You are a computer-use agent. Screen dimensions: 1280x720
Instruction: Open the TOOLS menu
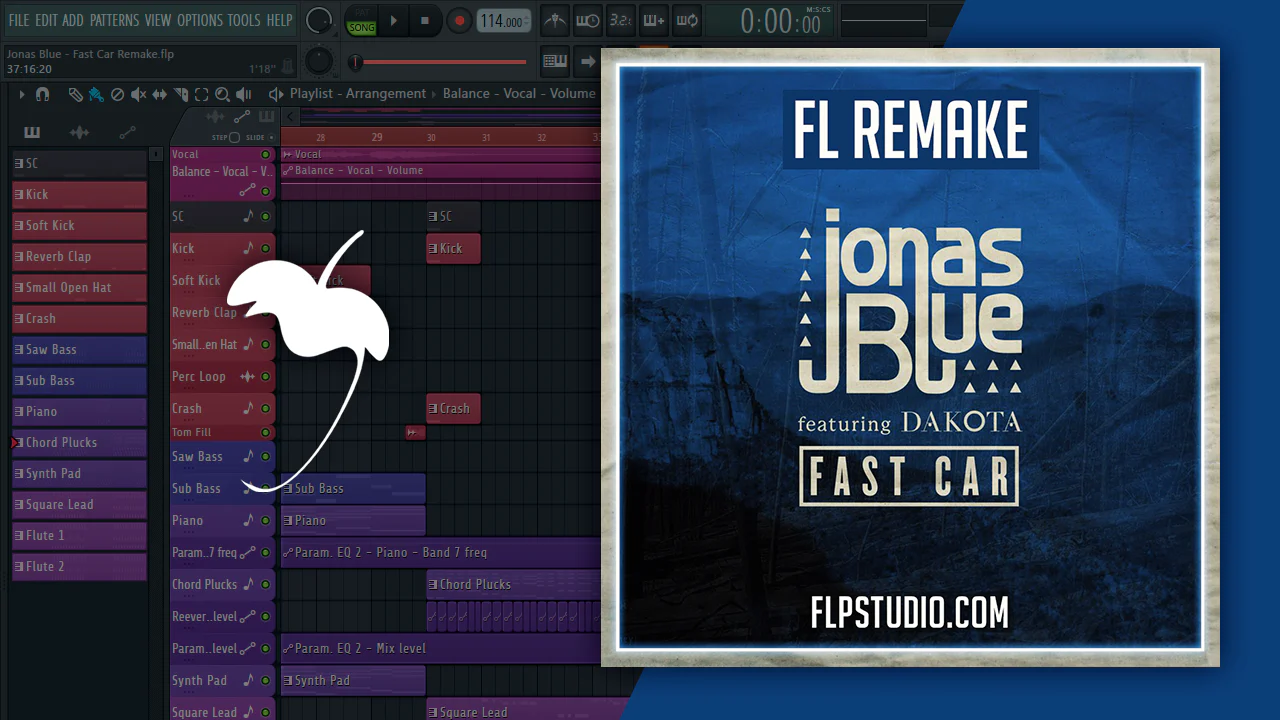[x=244, y=20]
